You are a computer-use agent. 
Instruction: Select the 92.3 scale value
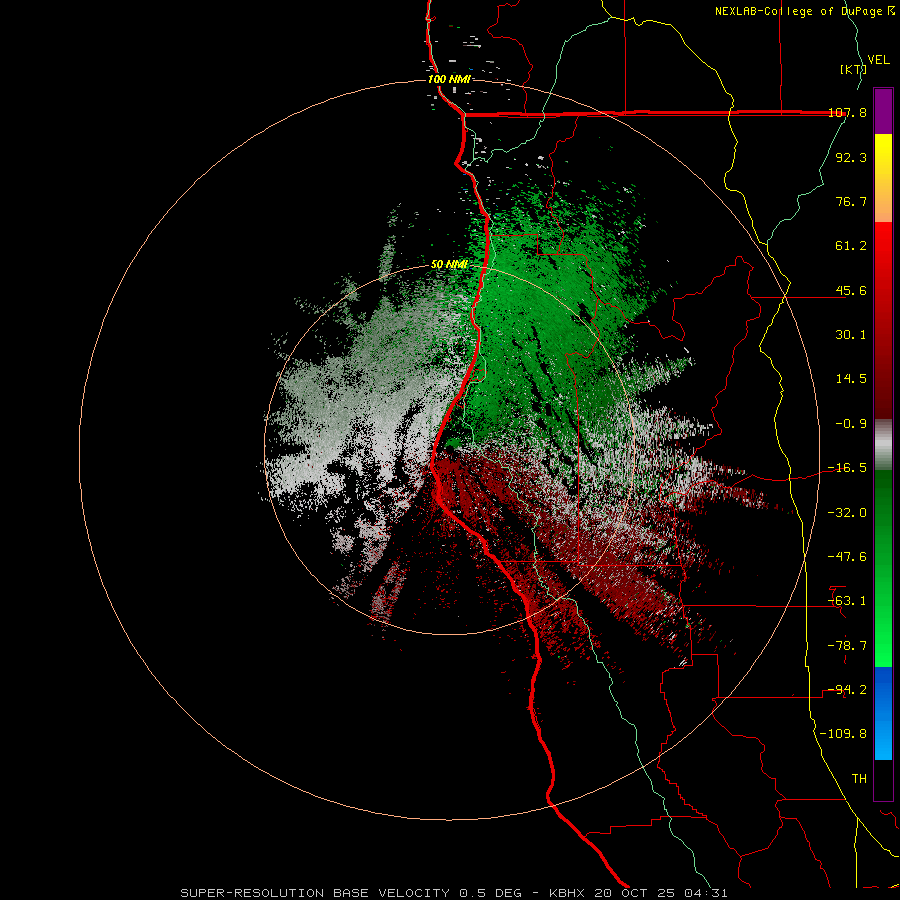(x=851, y=157)
